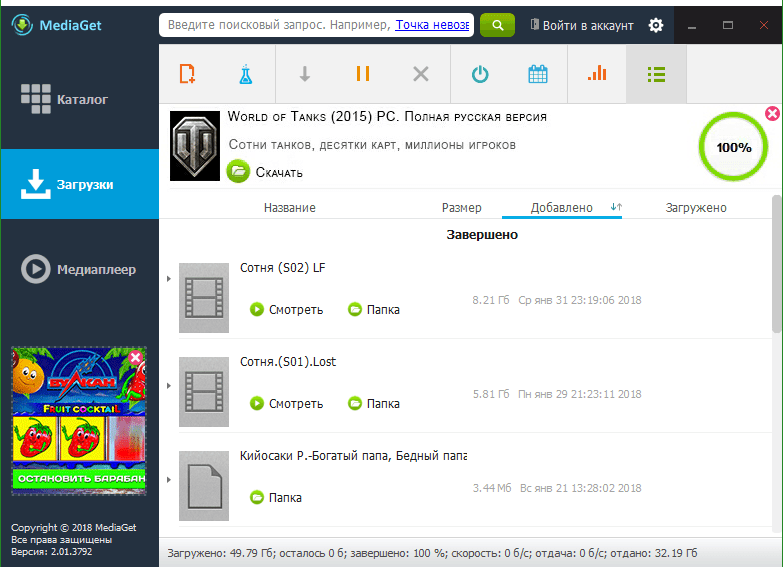Click the delete download X icon
The width and height of the screenshot is (783, 567).
[421, 74]
